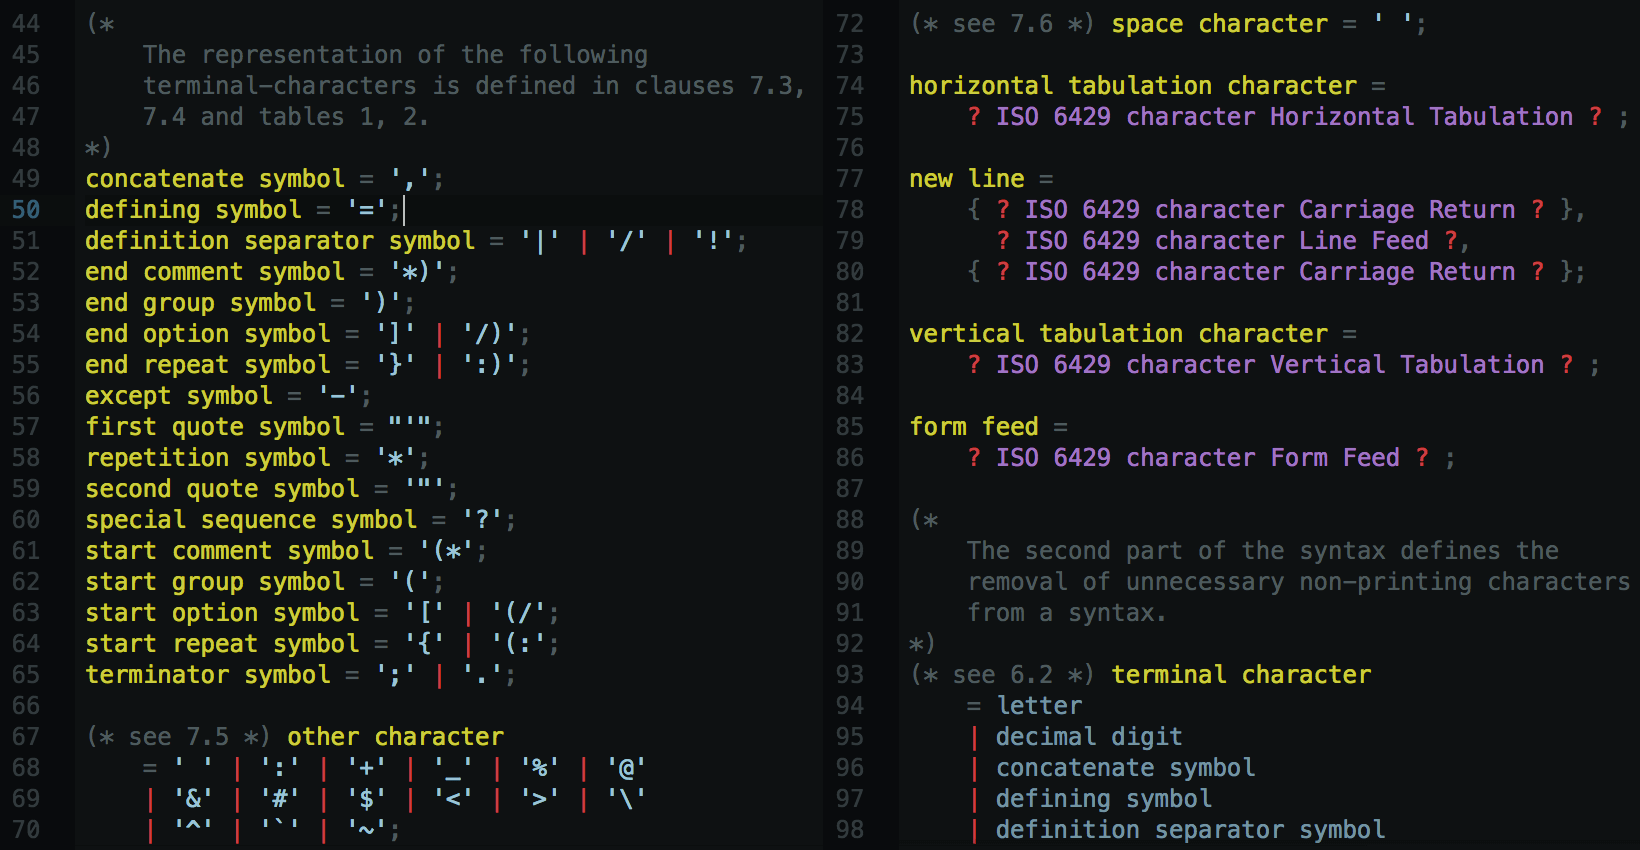Viewport: 1640px width, 850px height.
Task: Click 'ISO 6429 character Form Feed' text
Action: [x=1198, y=457]
